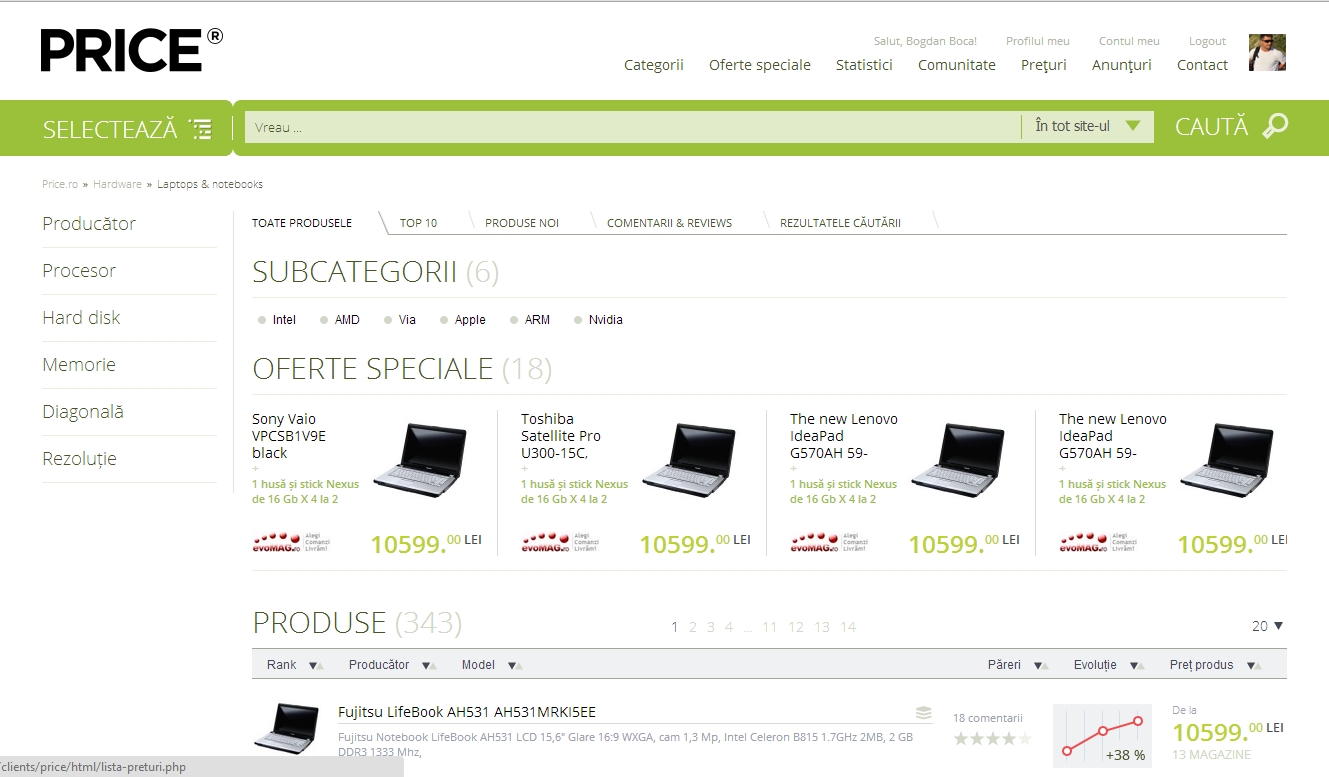Switch to the TOP 10 tab

pos(418,223)
